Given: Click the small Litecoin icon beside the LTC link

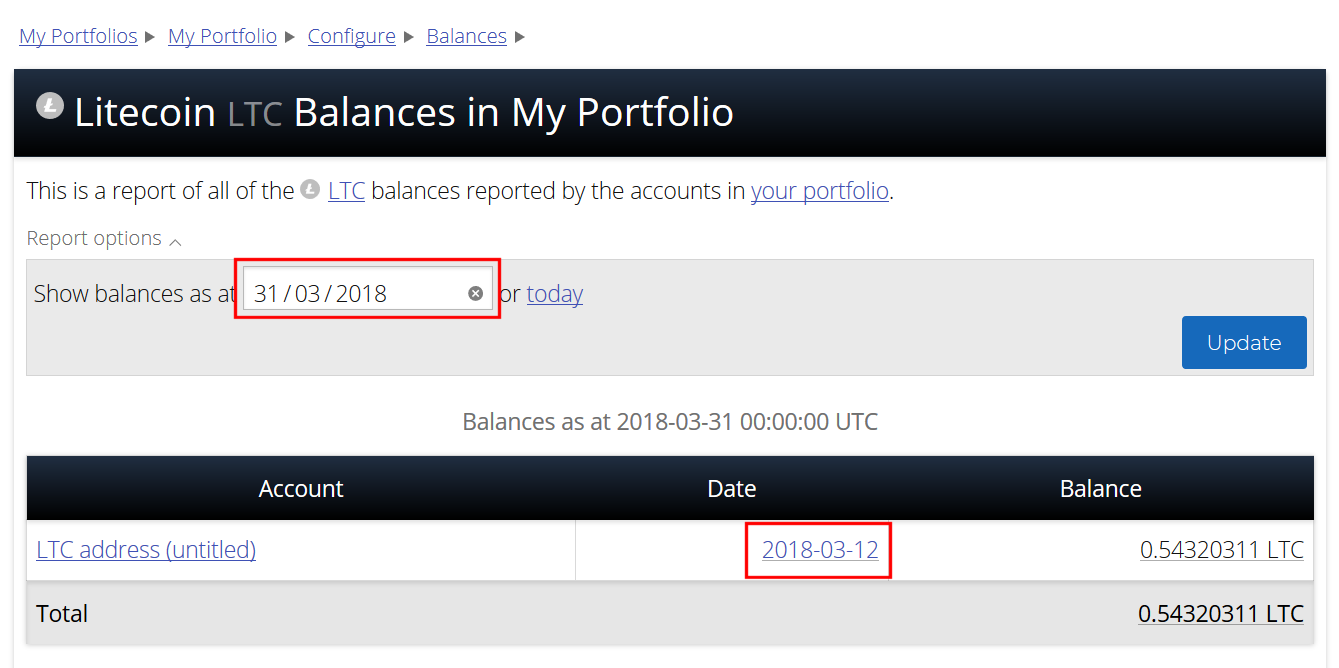Looking at the screenshot, I should (310, 189).
